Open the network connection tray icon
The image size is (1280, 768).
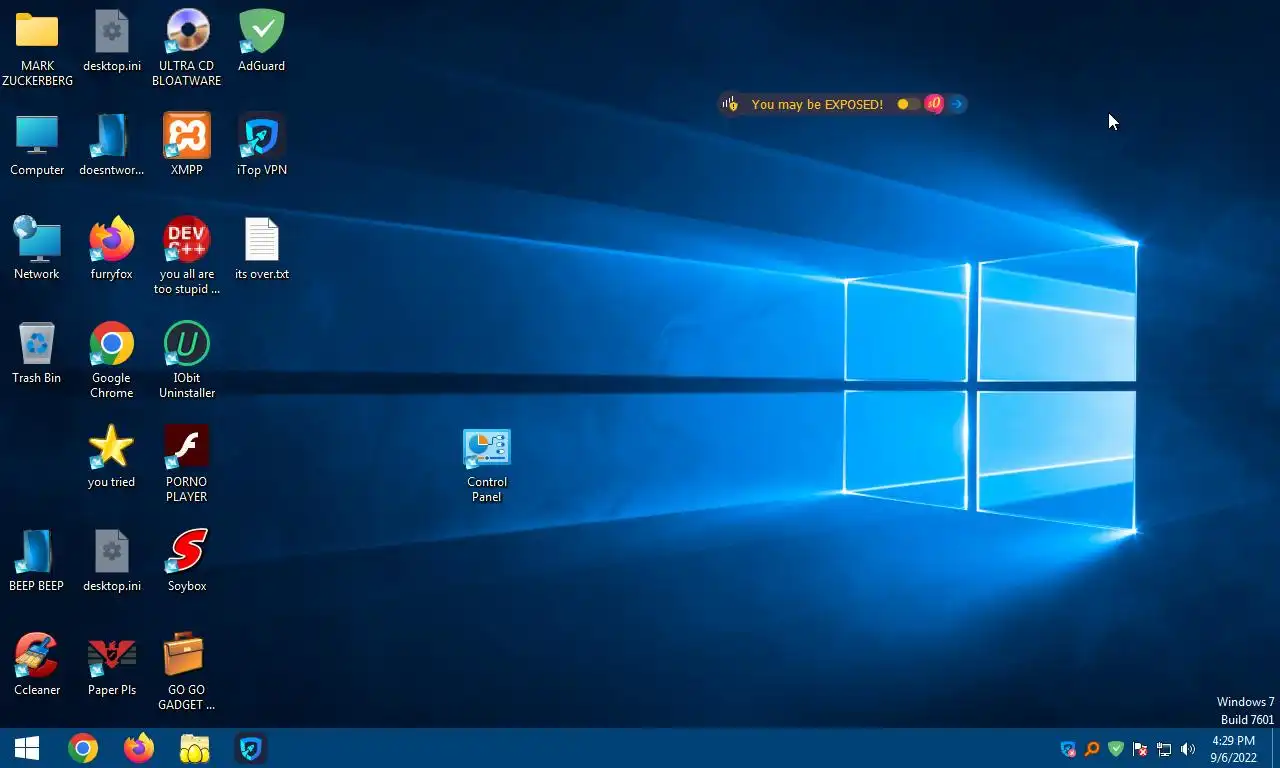[1164, 749]
